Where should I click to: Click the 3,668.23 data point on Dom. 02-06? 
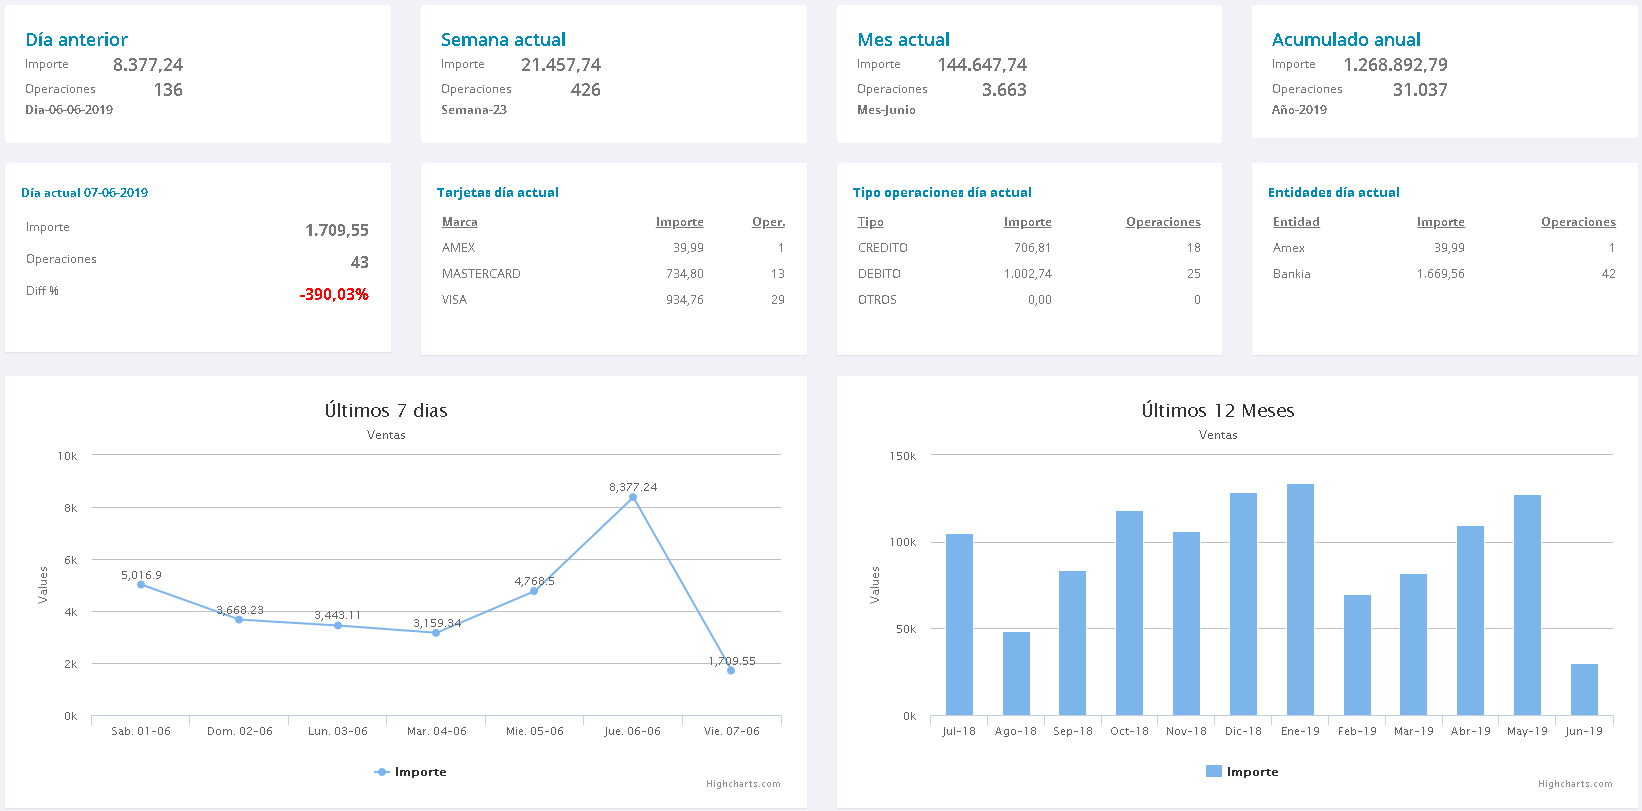tap(239, 620)
